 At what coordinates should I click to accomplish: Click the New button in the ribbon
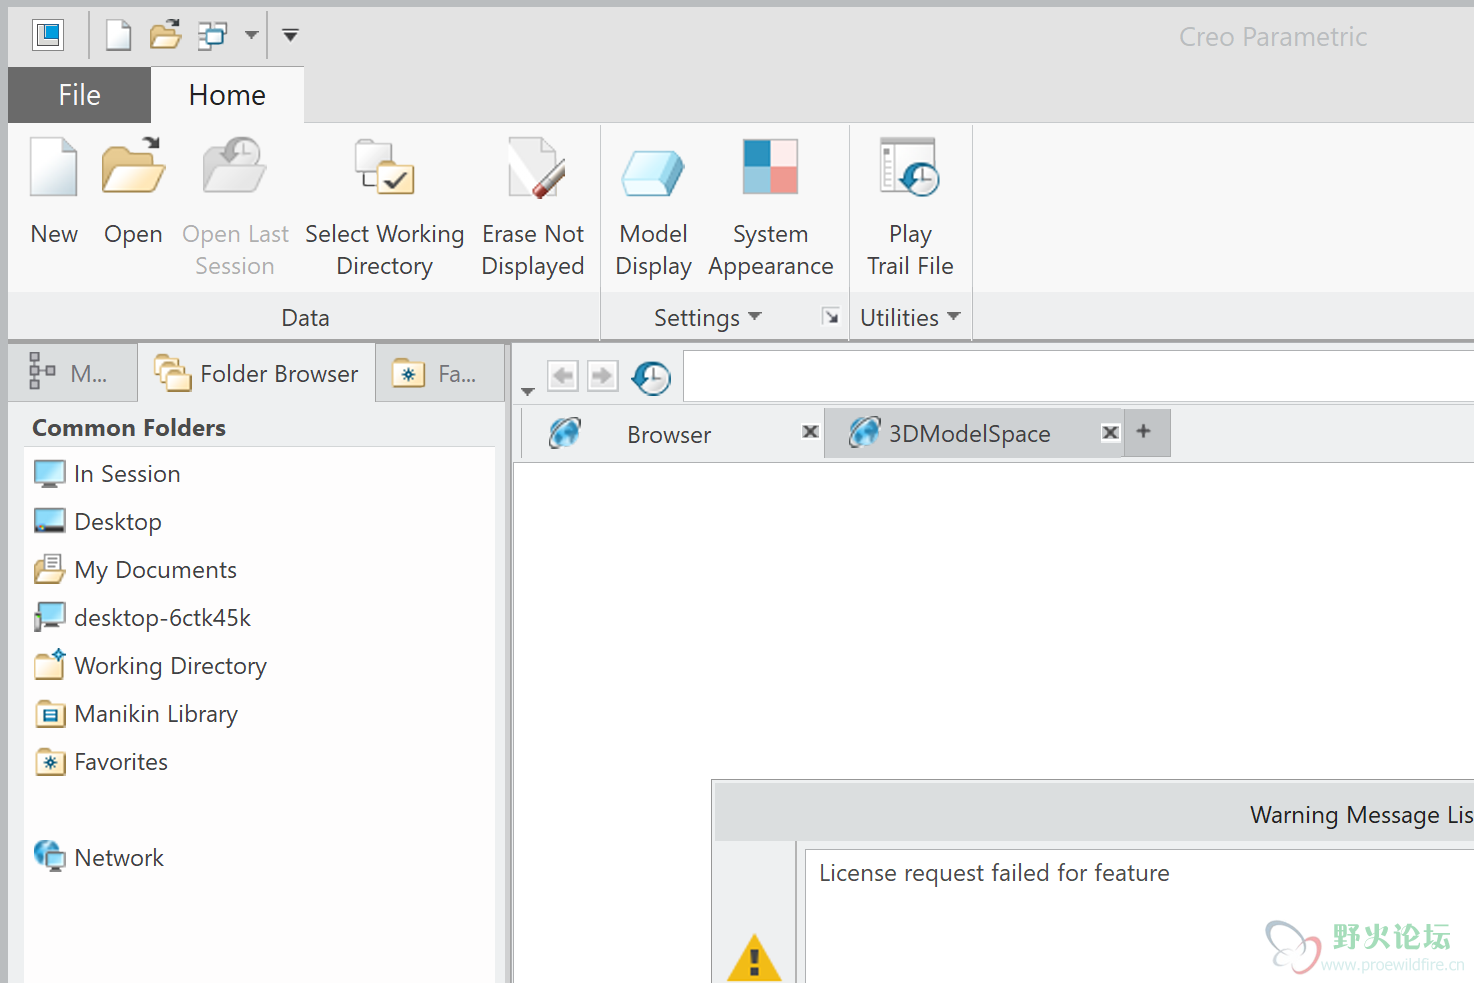click(x=54, y=192)
